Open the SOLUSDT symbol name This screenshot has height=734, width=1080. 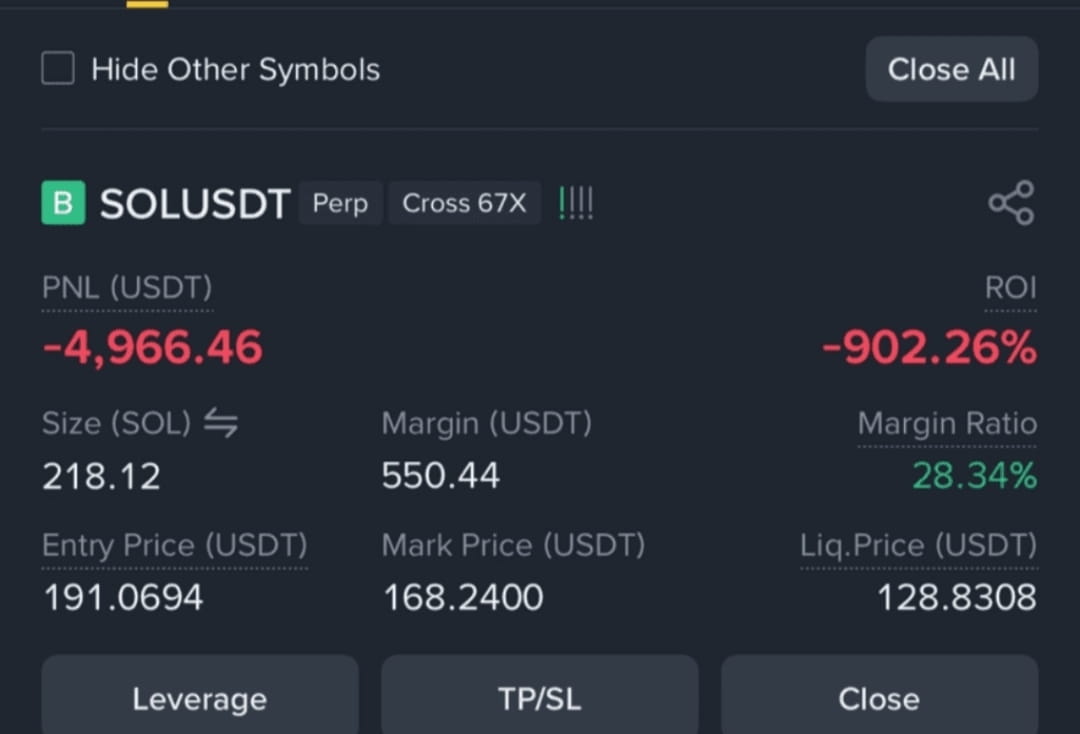[195, 204]
